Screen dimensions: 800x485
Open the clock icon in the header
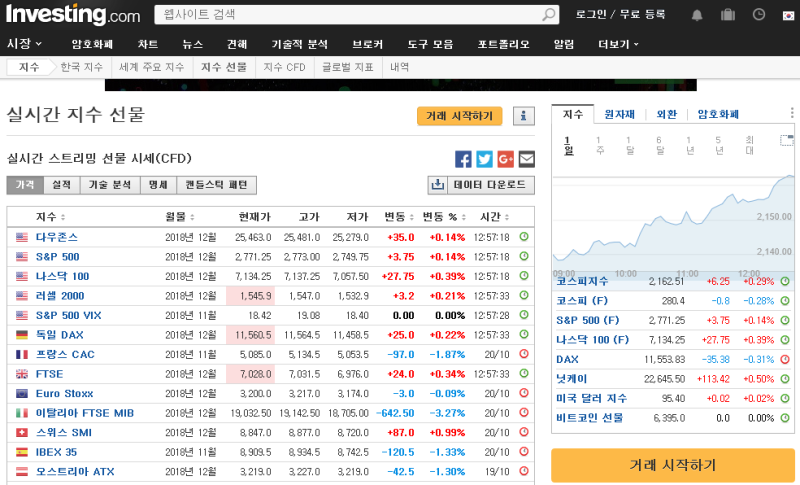tap(759, 14)
